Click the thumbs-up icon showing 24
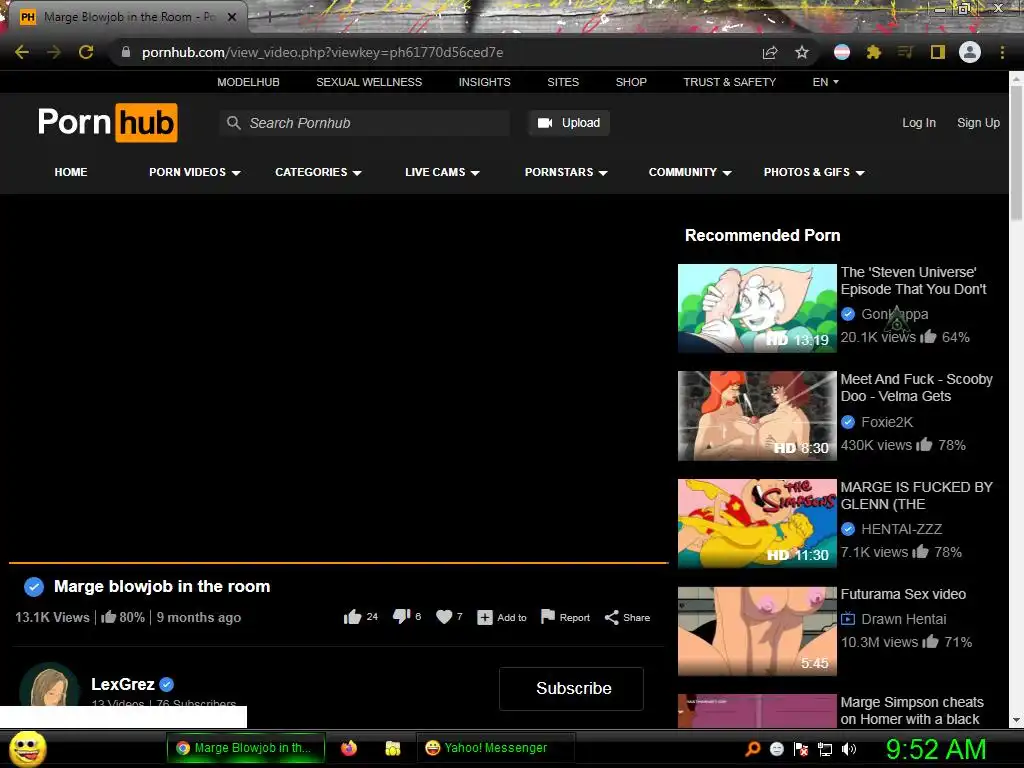 [x=353, y=617]
